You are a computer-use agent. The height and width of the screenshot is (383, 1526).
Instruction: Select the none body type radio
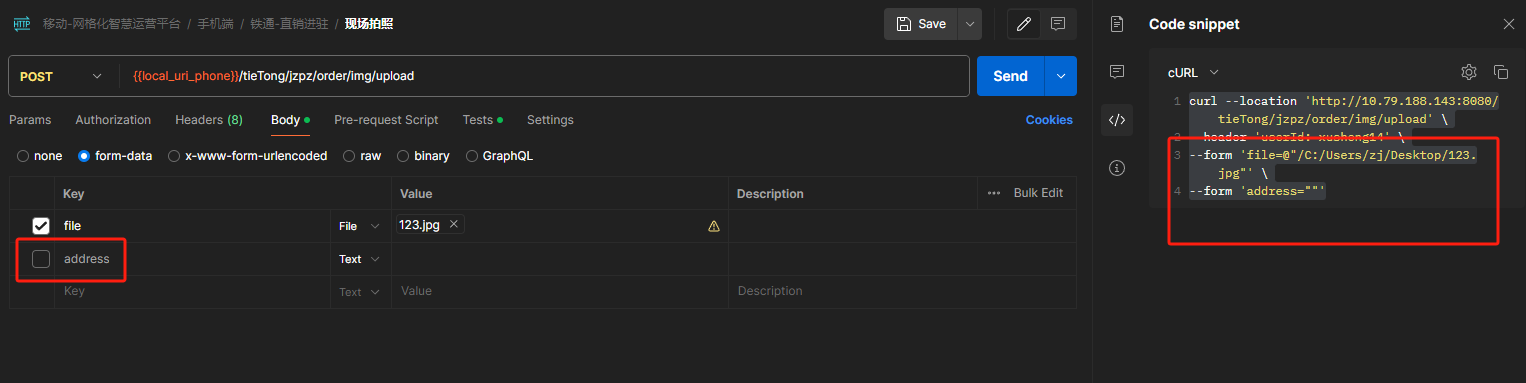point(23,156)
